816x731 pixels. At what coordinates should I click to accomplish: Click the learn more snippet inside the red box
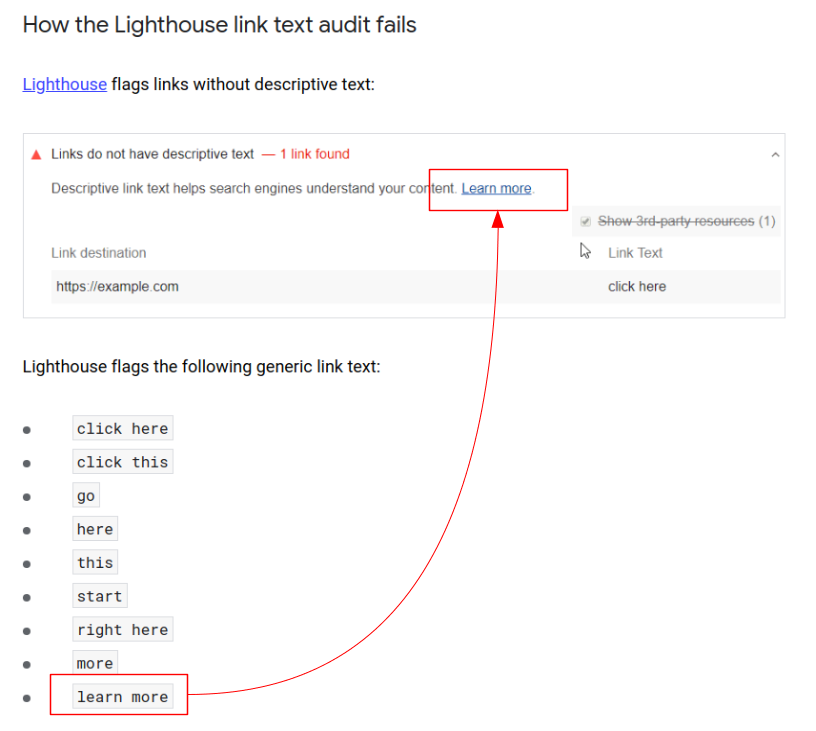[122, 696]
